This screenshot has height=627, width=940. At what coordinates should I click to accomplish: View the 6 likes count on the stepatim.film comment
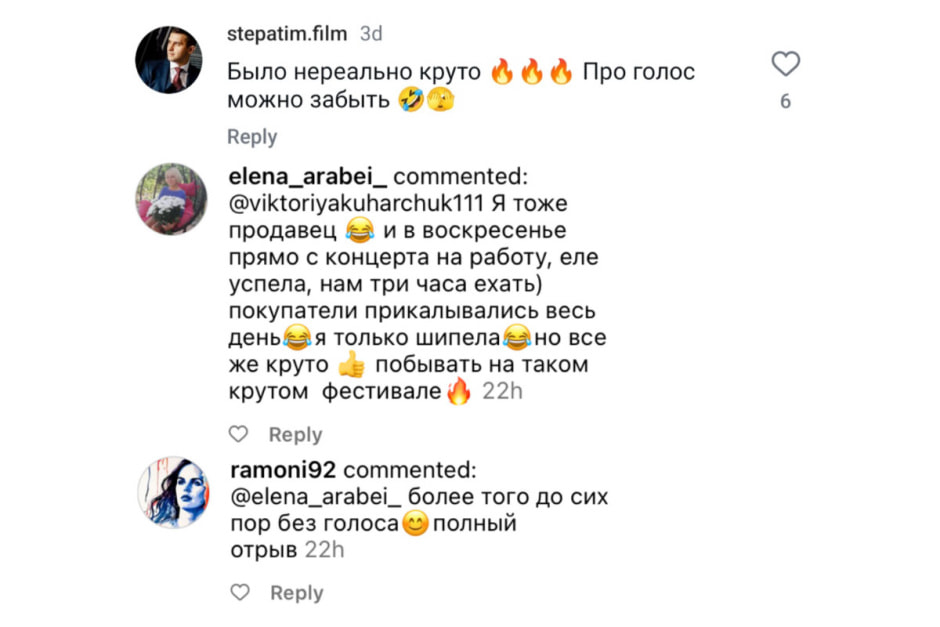(785, 101)
